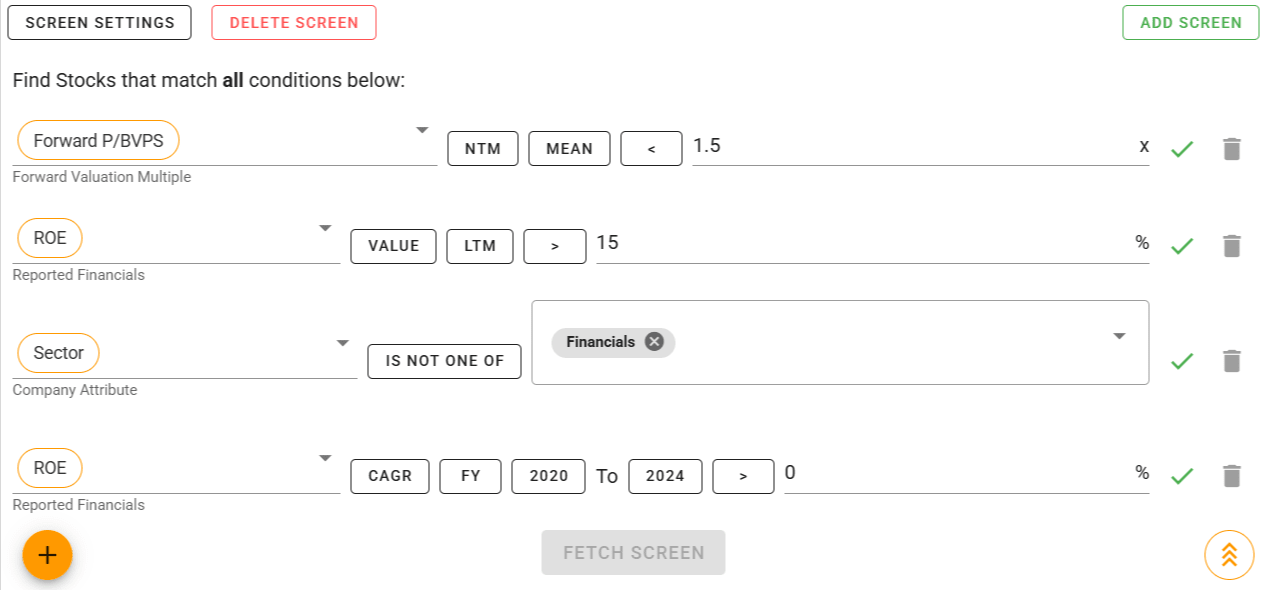Toggle the NTM period button
This screenshot has width=1266, height=590.
point(482,148)
